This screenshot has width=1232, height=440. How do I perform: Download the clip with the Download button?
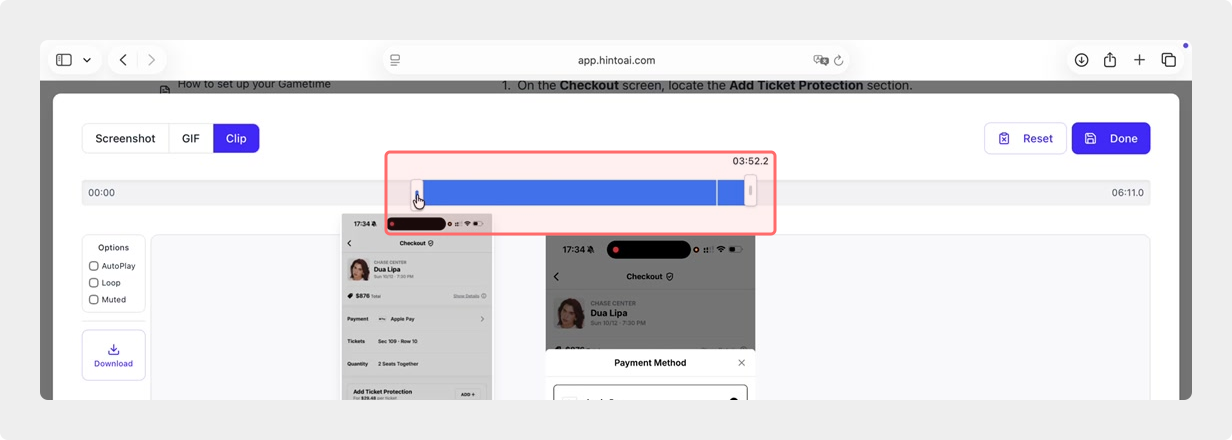click(x=113, y=356)
